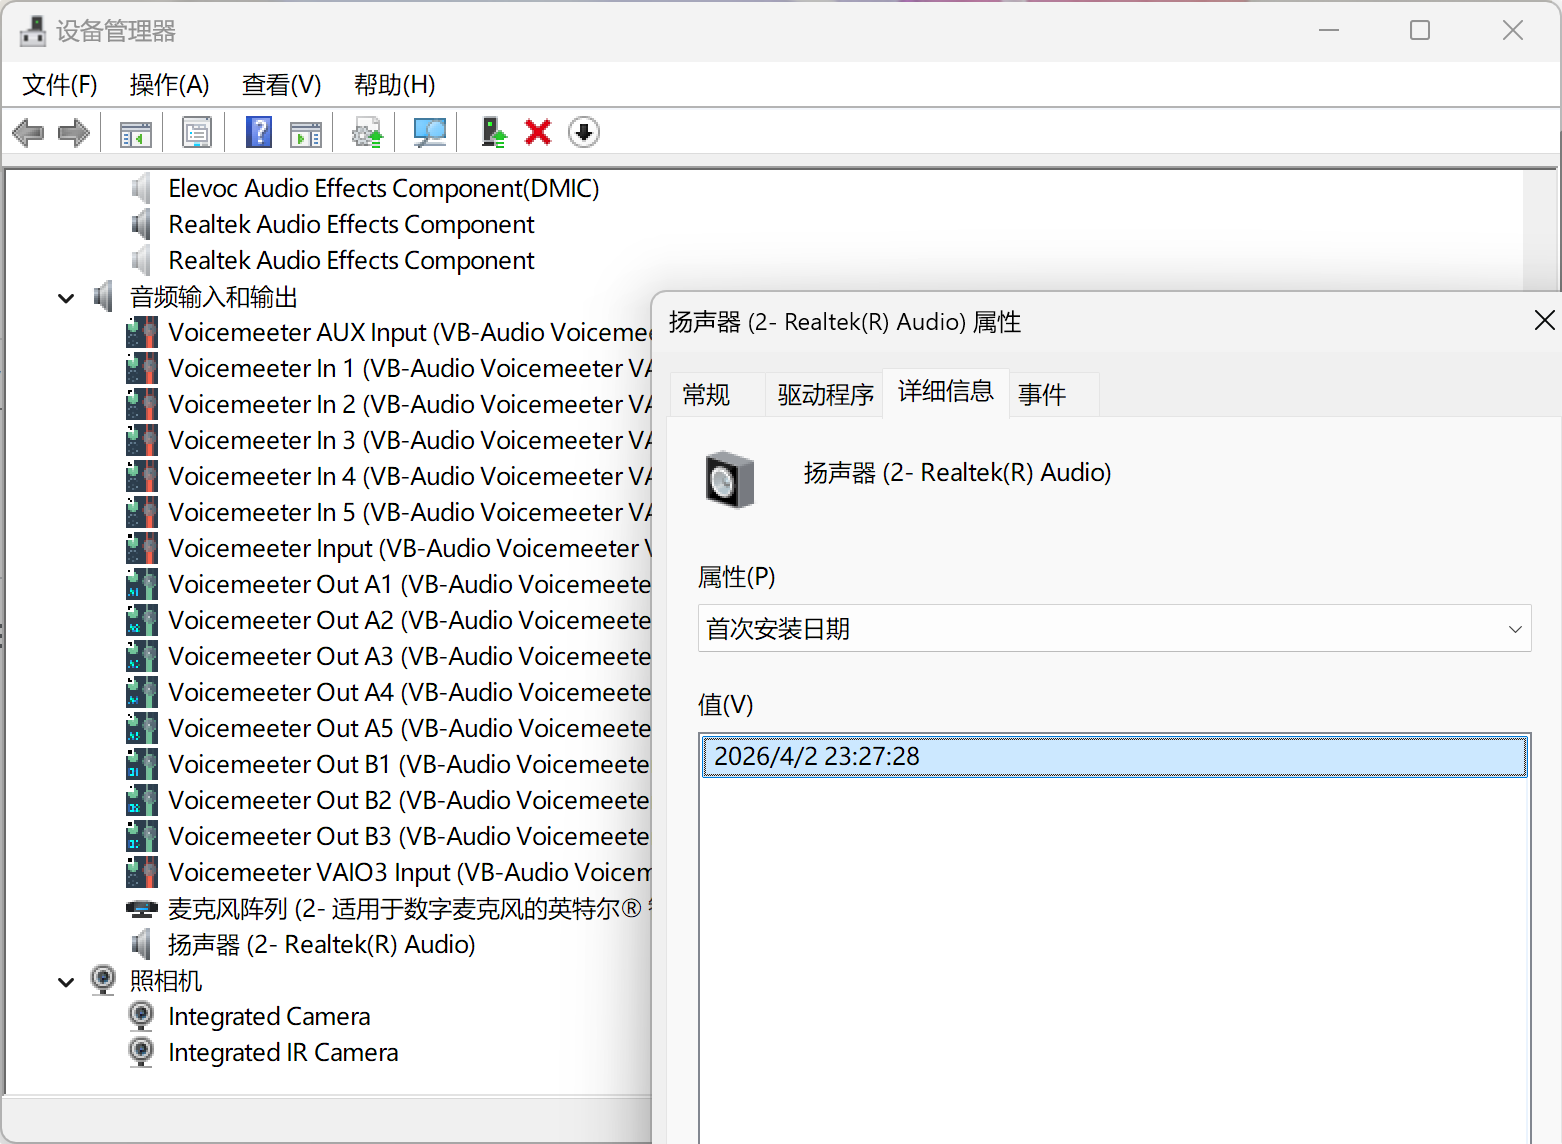The width and height of the screenshot is (1562, 1144).
Task: Maximize the 设备管理器 window
Action: click(x=1420, y=30)
